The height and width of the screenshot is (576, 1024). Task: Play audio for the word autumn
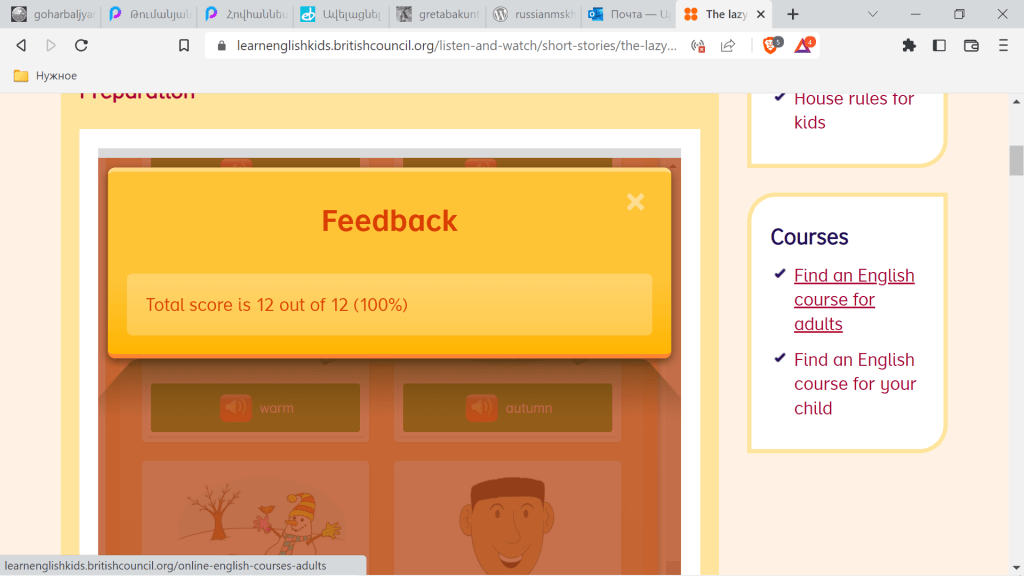click(481, 408)
